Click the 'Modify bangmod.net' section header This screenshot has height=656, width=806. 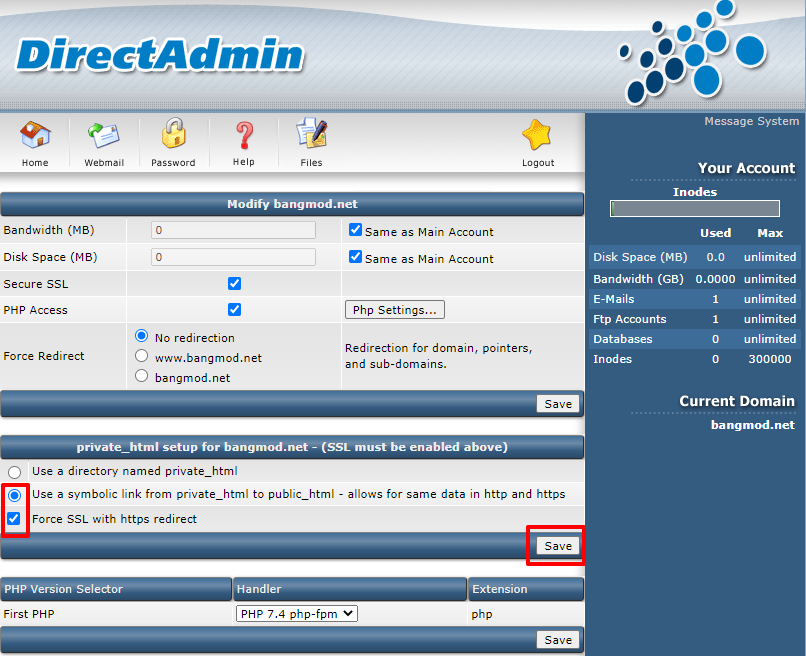coord(292,204)
